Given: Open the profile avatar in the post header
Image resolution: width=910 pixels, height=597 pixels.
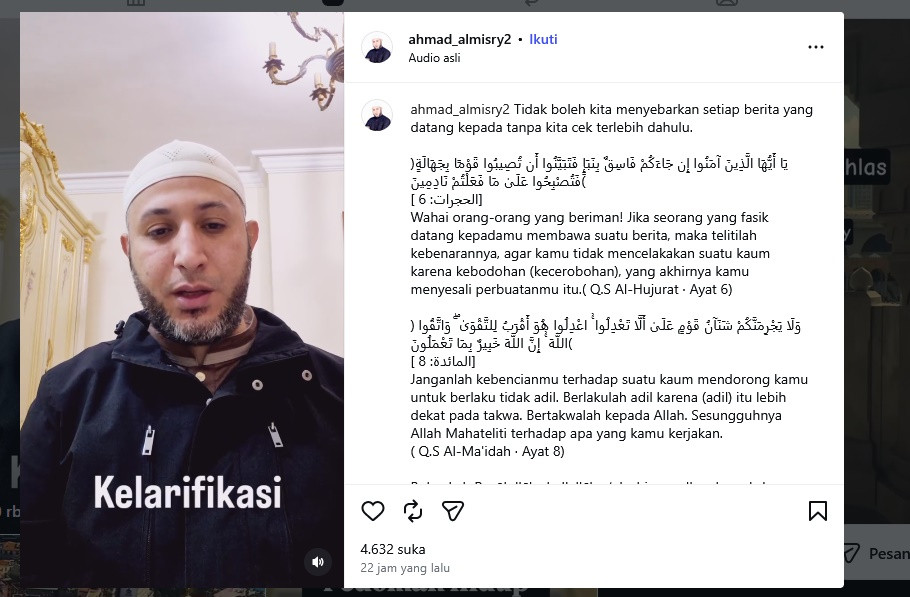Looking at the screenshot, I should click(x=378, y=47).
